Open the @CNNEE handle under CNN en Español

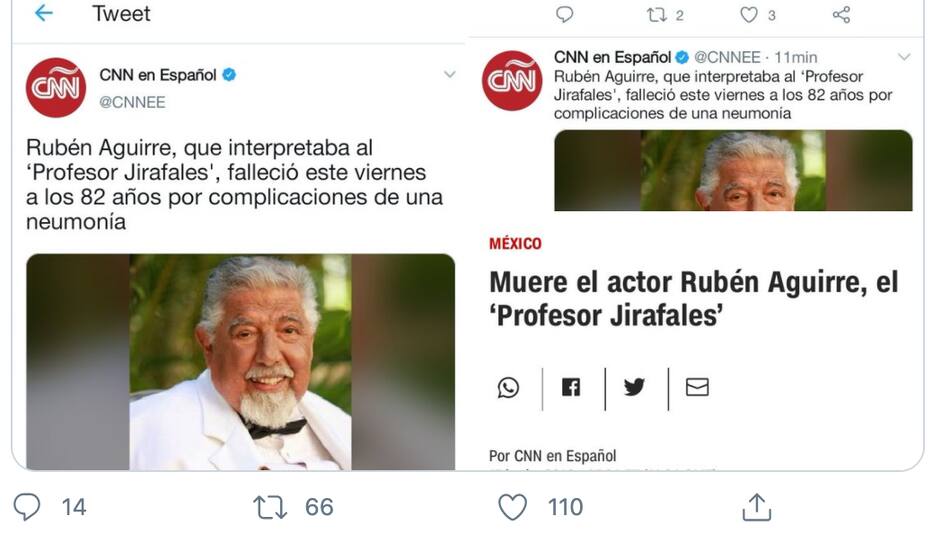tap(132, 102)
